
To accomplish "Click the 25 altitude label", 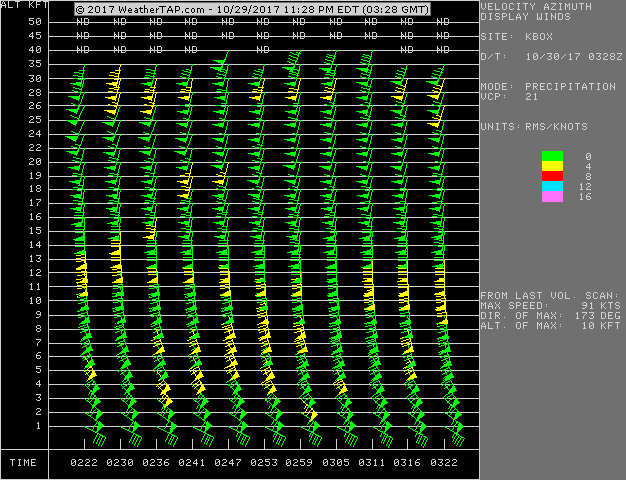I will pyautogui.click(x=35, y=120).
